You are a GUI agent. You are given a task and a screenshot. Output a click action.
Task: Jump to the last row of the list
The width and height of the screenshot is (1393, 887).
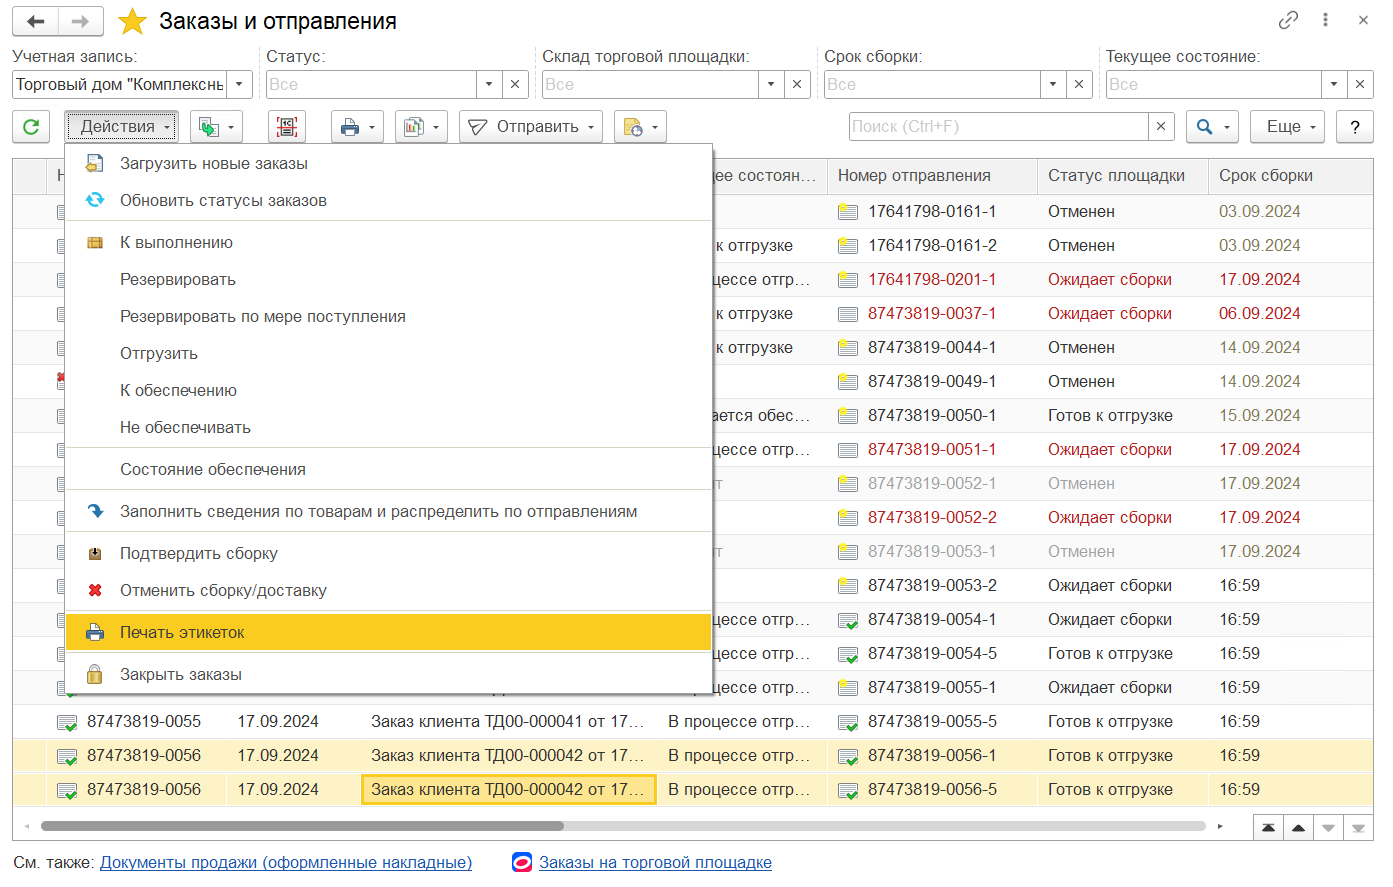[x=1357, y=828]
